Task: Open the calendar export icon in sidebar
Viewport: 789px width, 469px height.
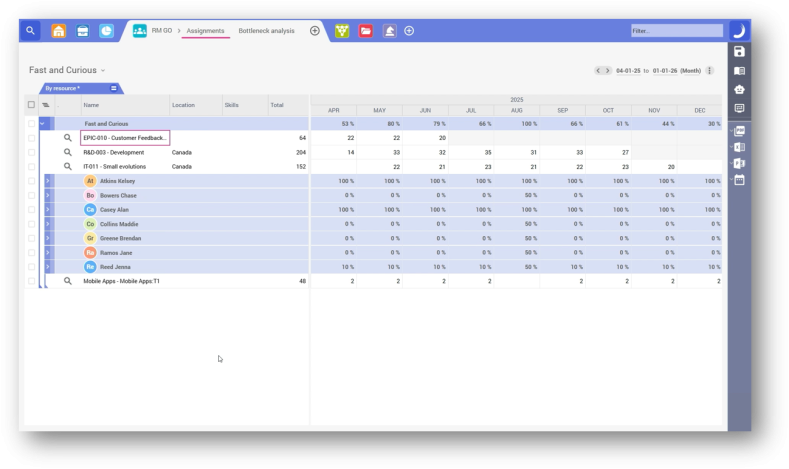Action: point(739,180)
